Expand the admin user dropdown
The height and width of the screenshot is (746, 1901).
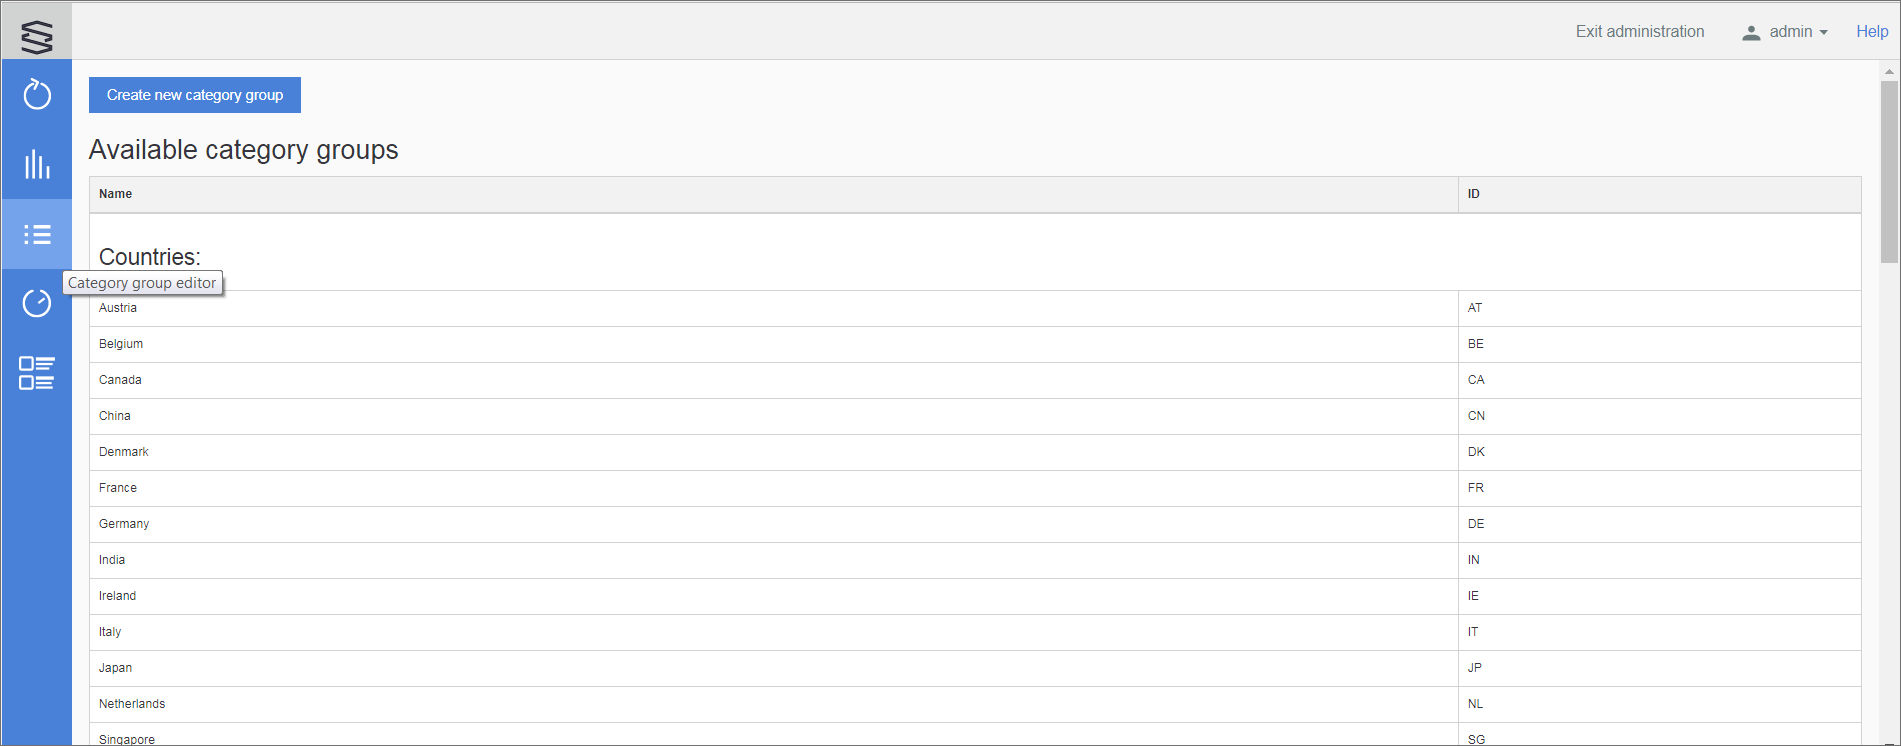coord(1787,32)
